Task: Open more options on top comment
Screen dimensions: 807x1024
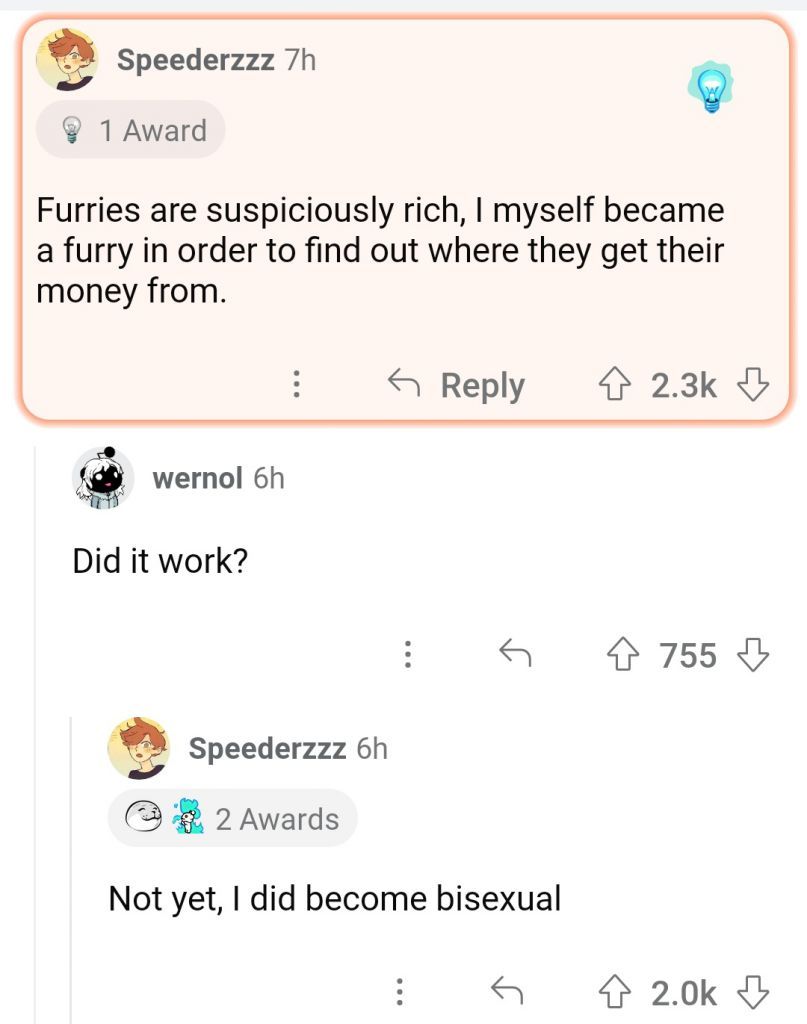Action: tap(296, 385)
